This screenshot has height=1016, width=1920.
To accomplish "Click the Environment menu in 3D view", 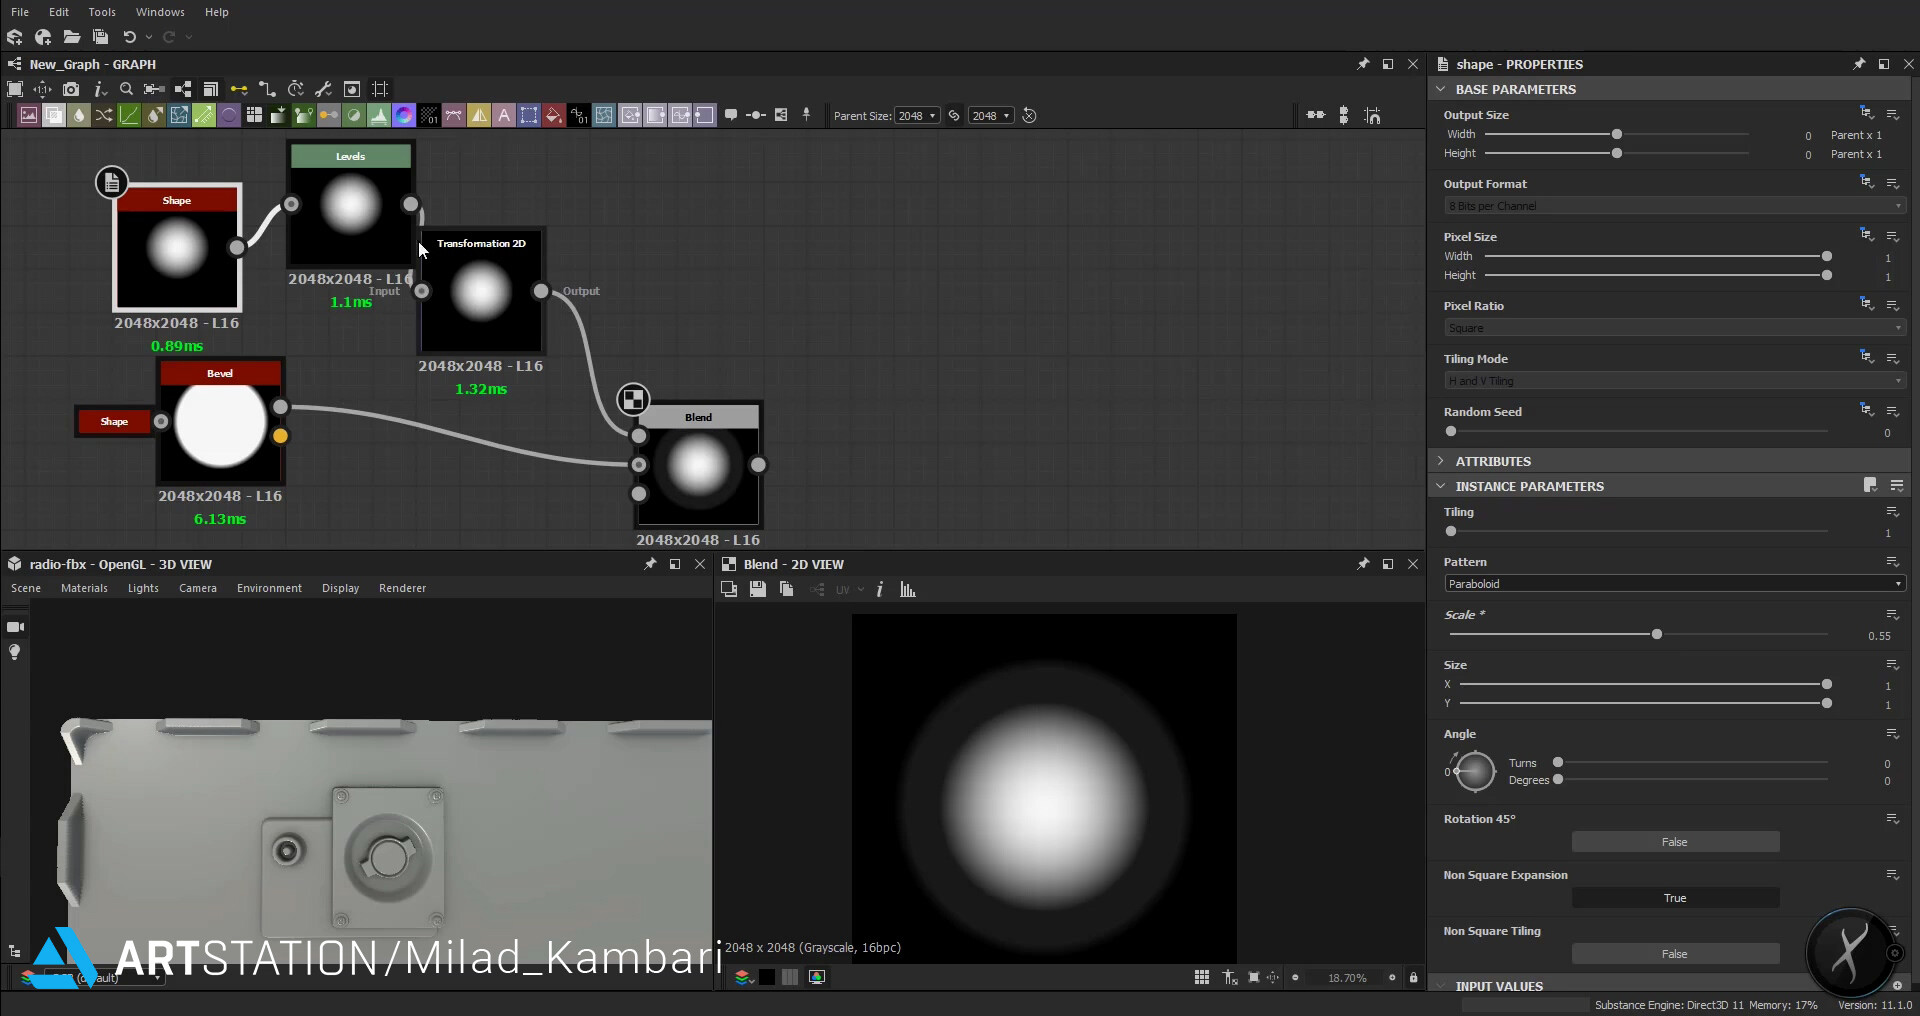I will 269,588.
